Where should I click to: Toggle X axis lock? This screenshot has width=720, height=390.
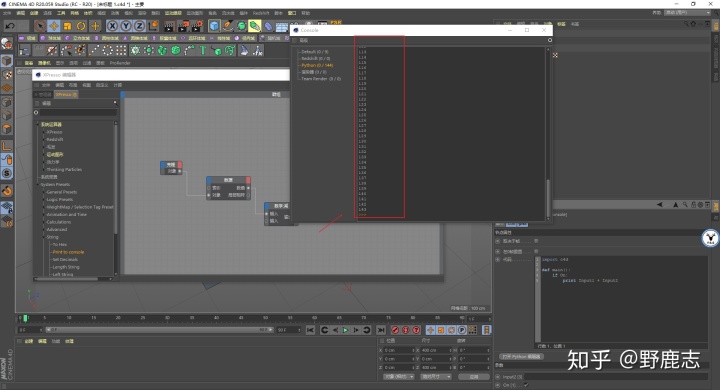[112, 26]
